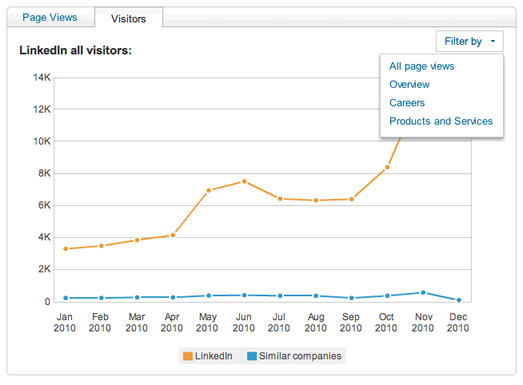Click the orange LinkedIn legend swatch
This screenshot has height=385, width=523.
tap(188, 356)
